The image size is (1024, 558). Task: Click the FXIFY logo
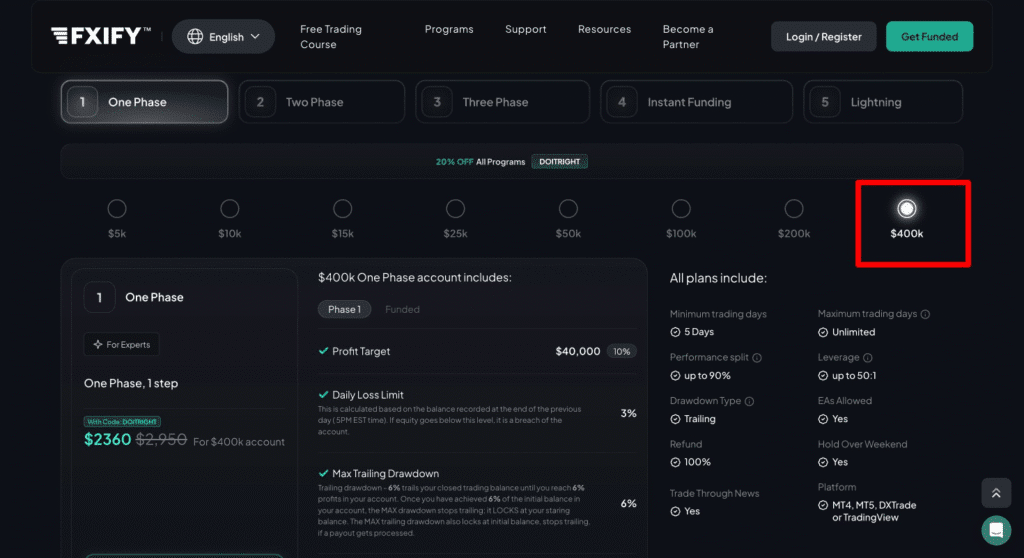point(101,36)
